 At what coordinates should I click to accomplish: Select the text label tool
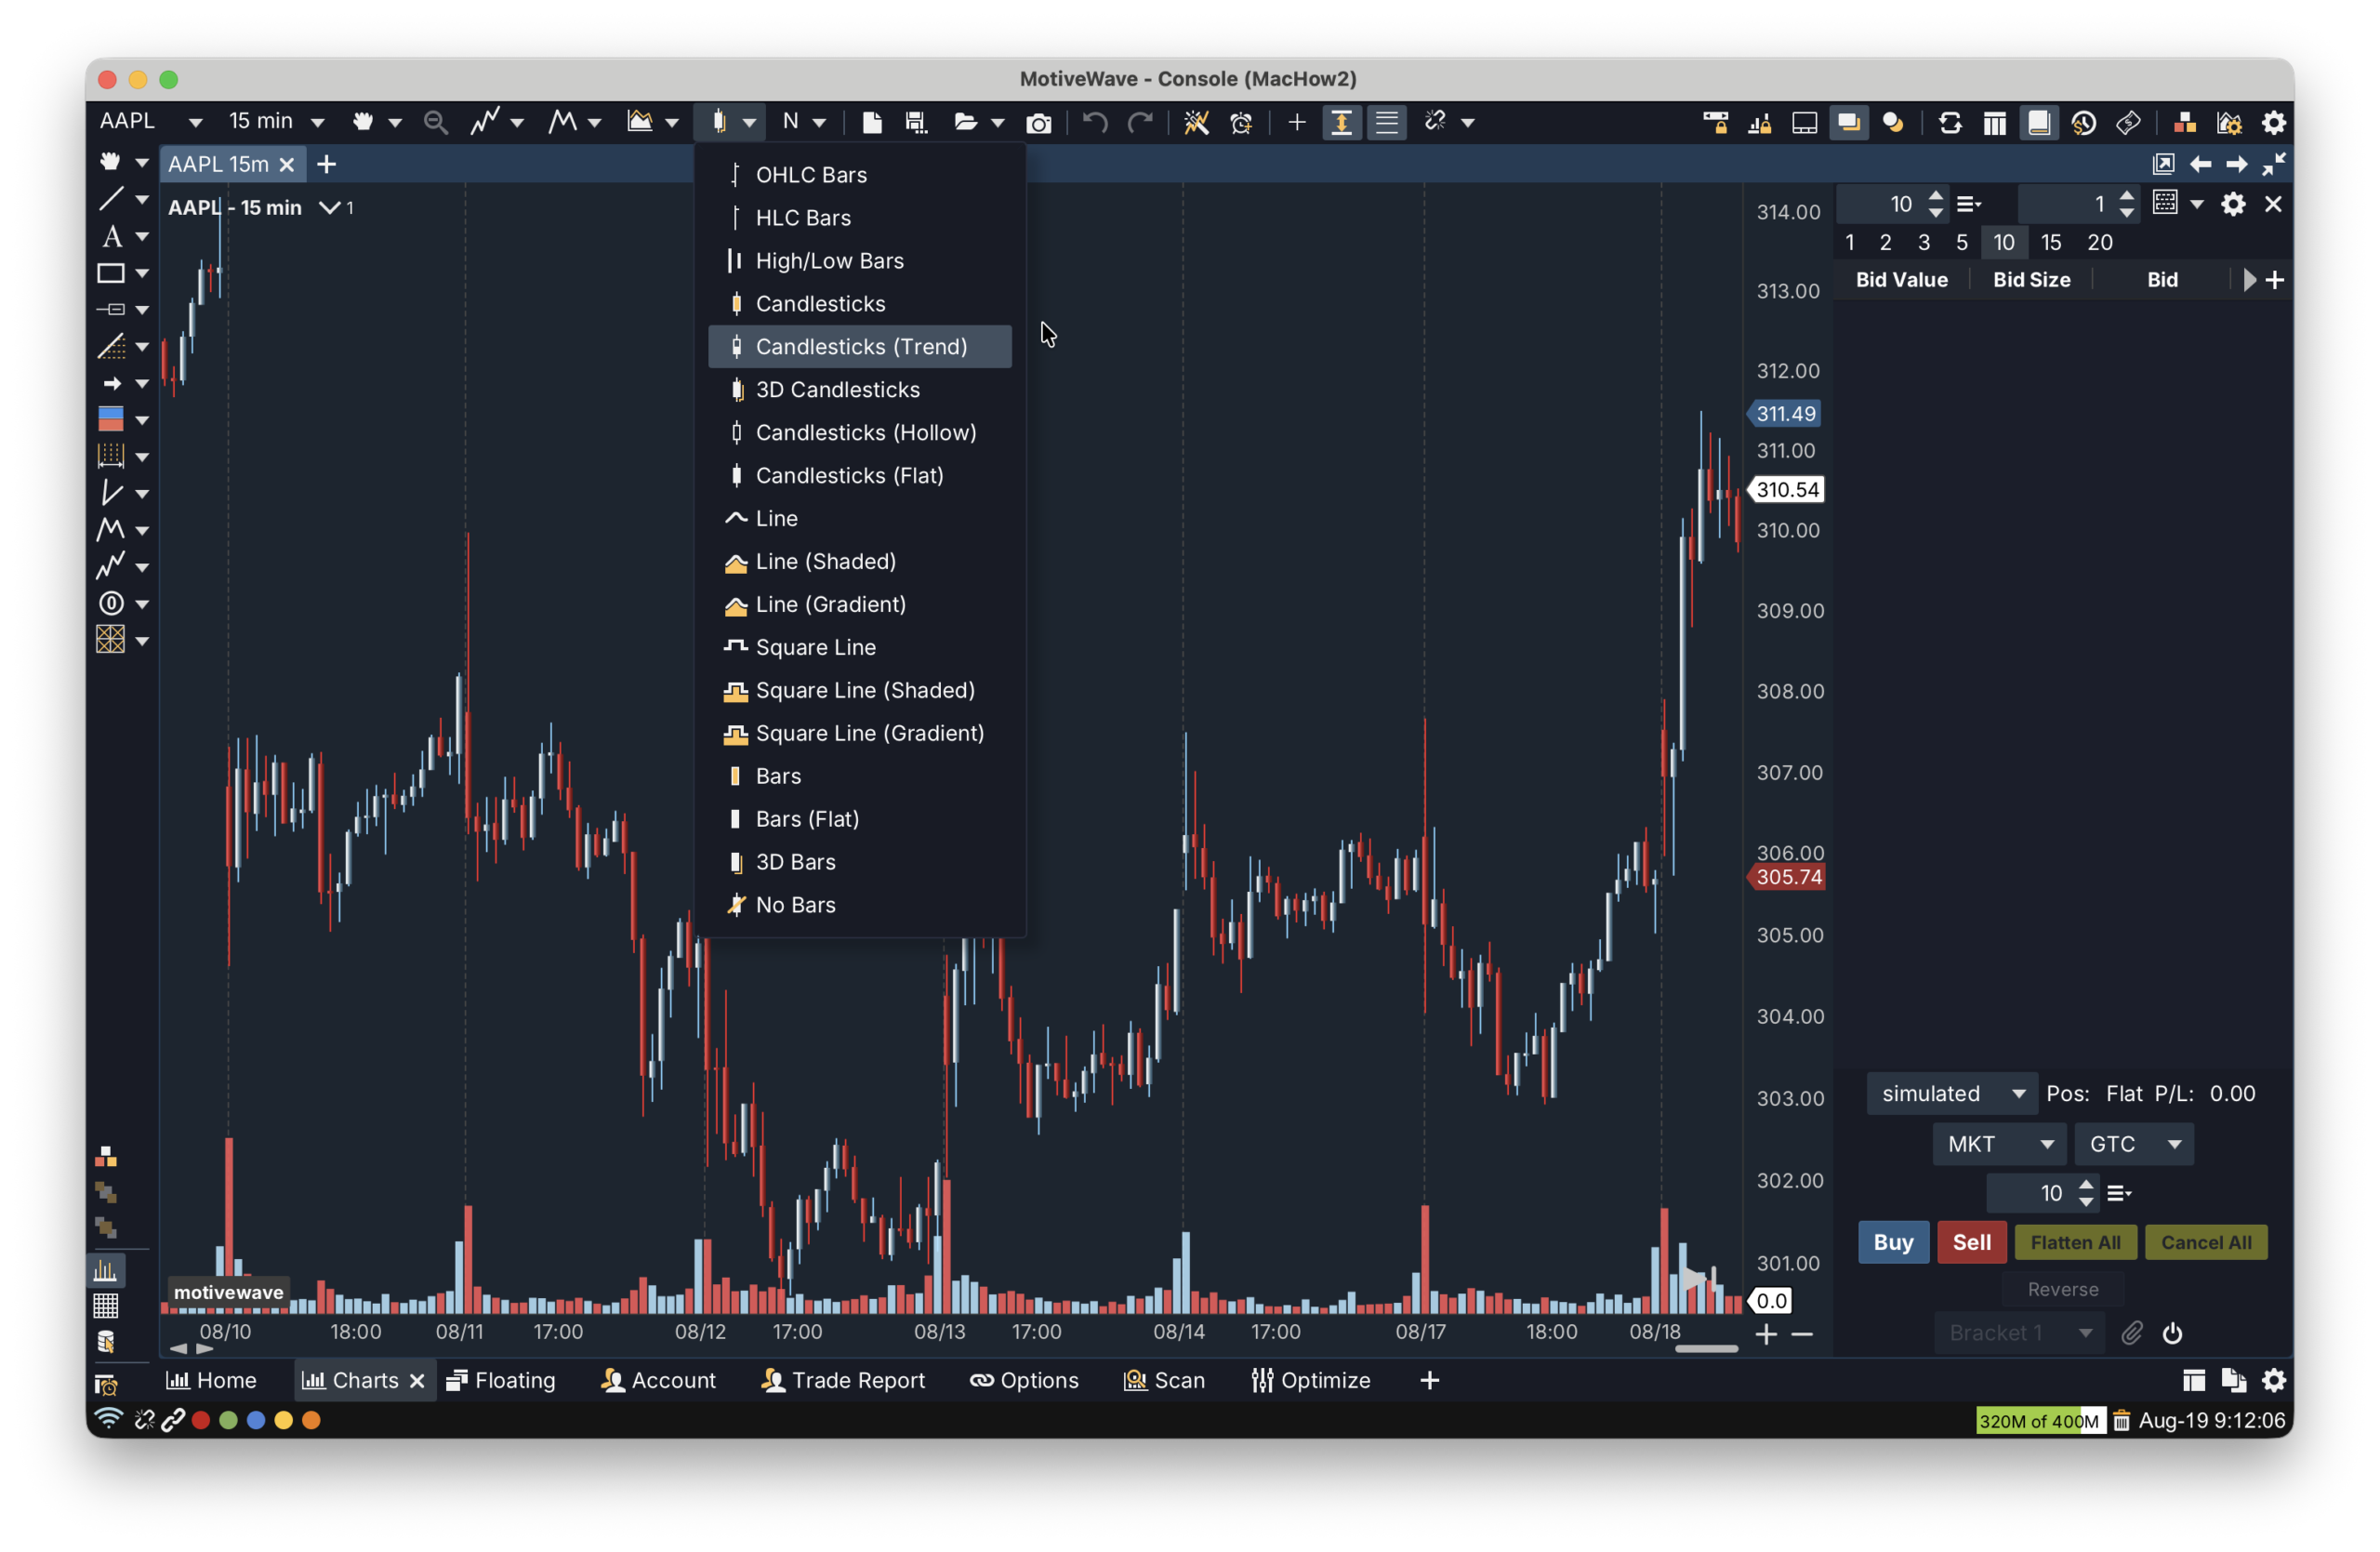point(111,237)
